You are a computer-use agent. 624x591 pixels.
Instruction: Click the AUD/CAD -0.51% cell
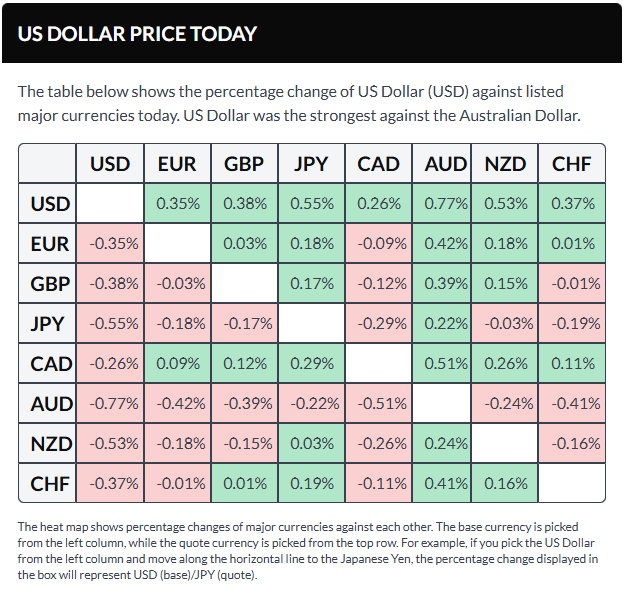coord(377,403)
